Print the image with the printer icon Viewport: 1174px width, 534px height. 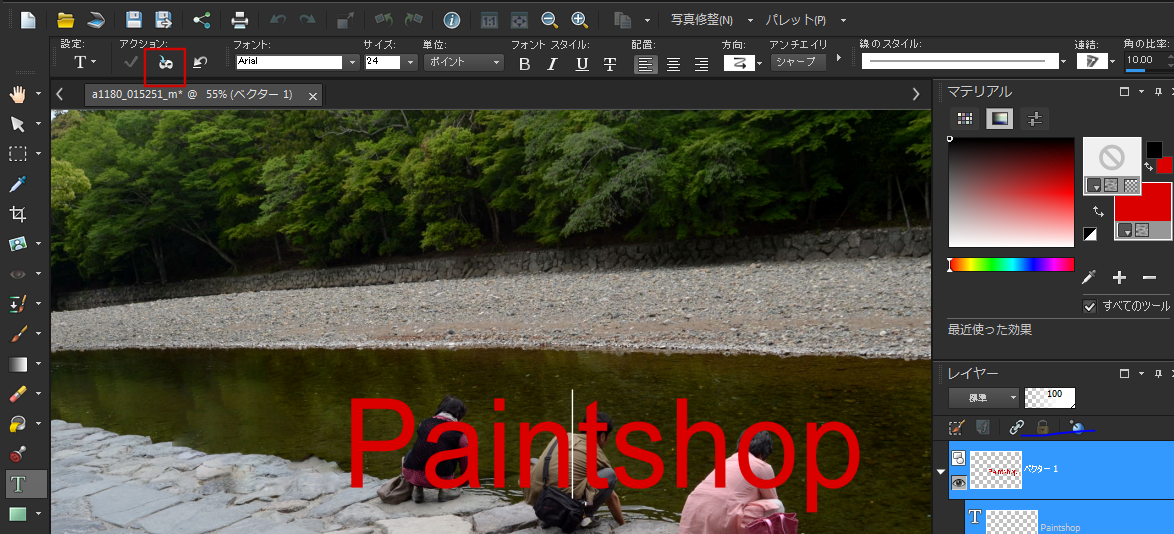[240, 19]
